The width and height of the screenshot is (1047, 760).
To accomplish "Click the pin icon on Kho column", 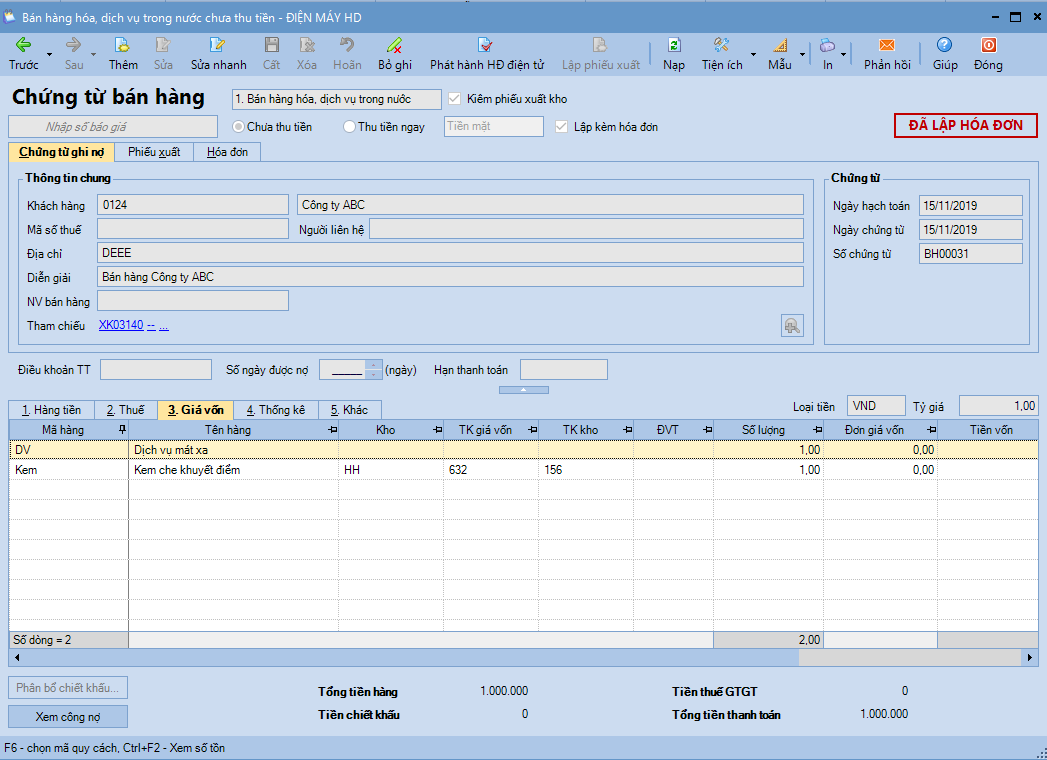I will (437, 429).
